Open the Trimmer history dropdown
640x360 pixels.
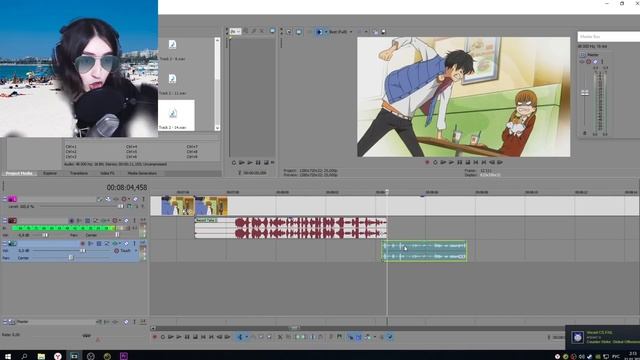click(235, 31)
